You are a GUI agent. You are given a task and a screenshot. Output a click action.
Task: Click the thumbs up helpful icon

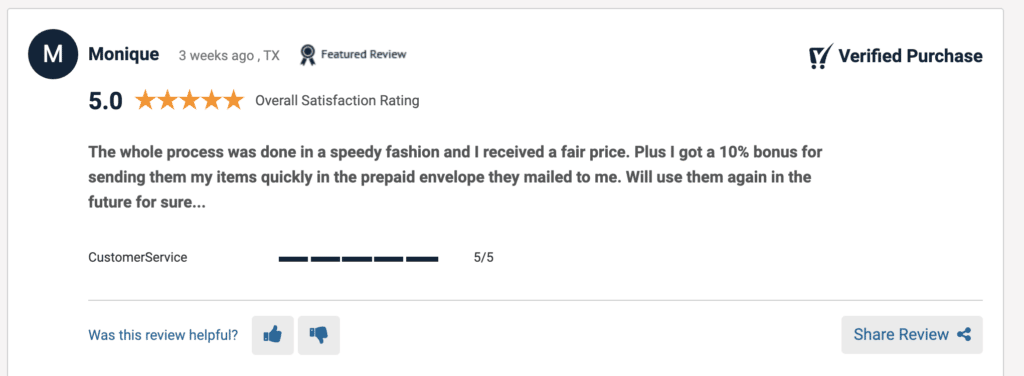click(272, 335)
